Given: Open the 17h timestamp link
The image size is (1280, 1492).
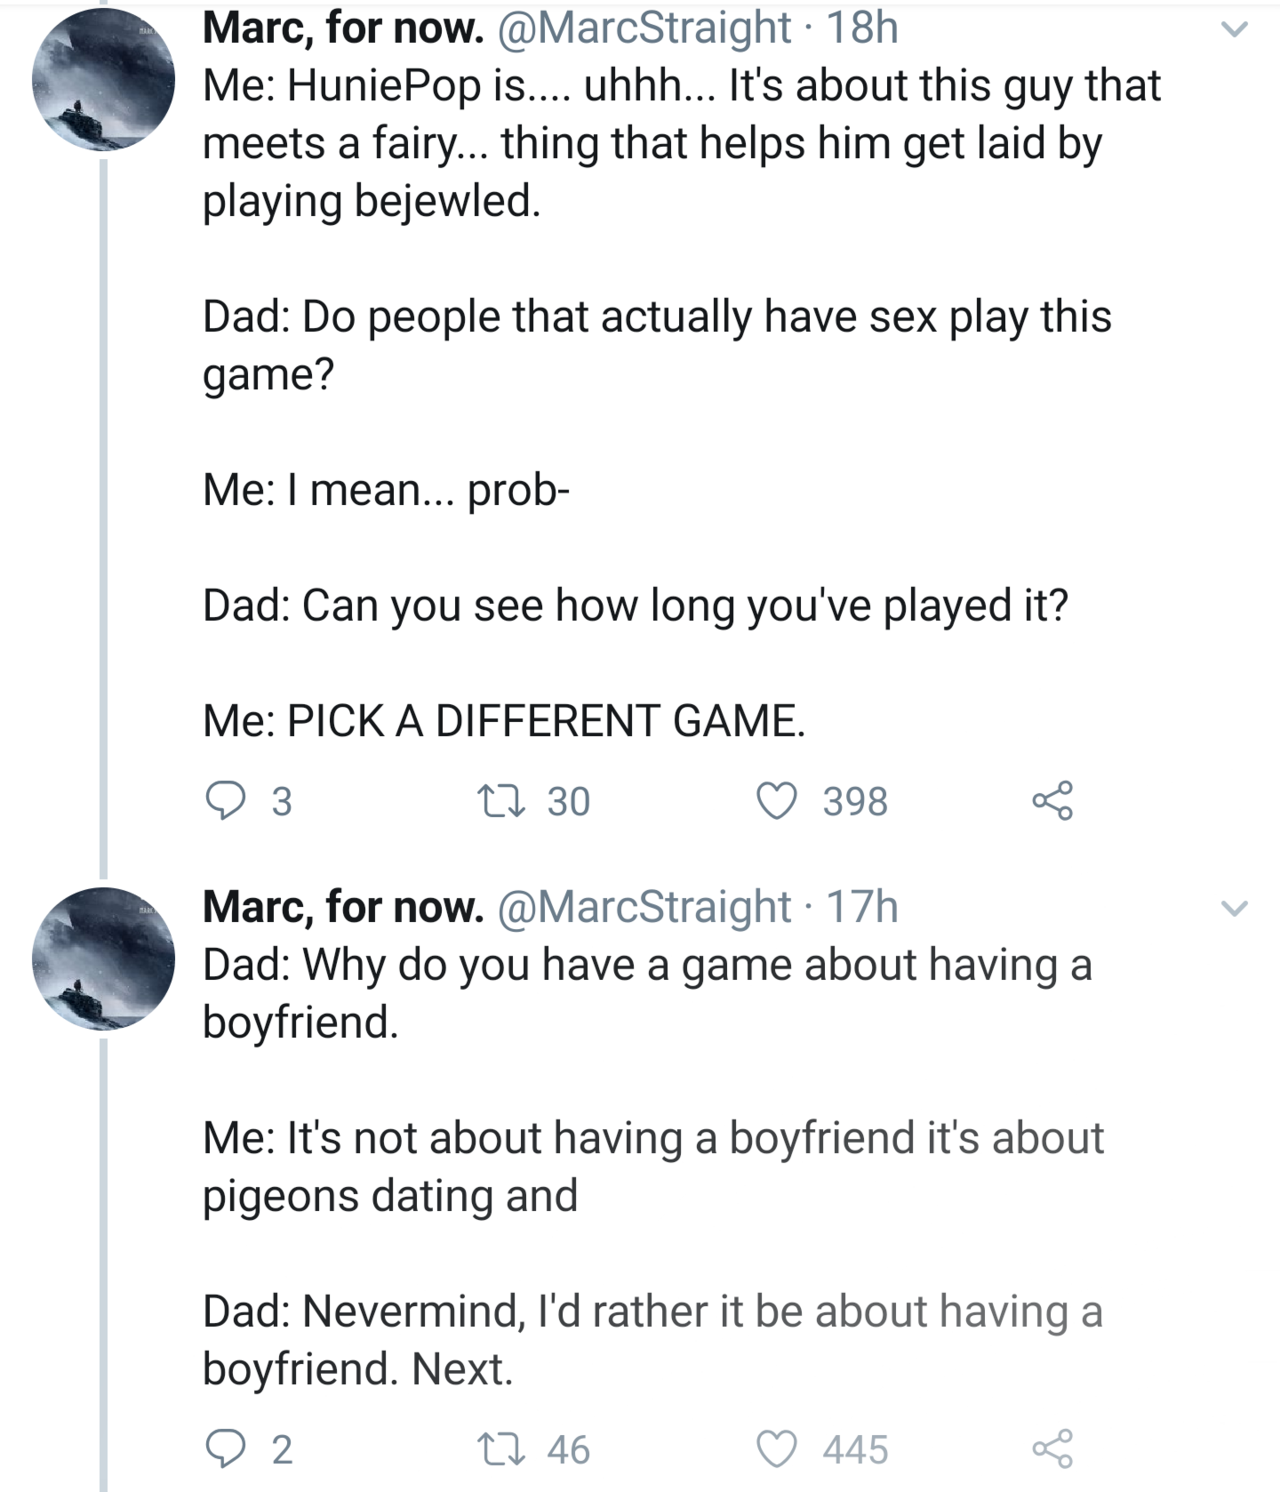Looking at the screenshot, I should coord(862,907).
